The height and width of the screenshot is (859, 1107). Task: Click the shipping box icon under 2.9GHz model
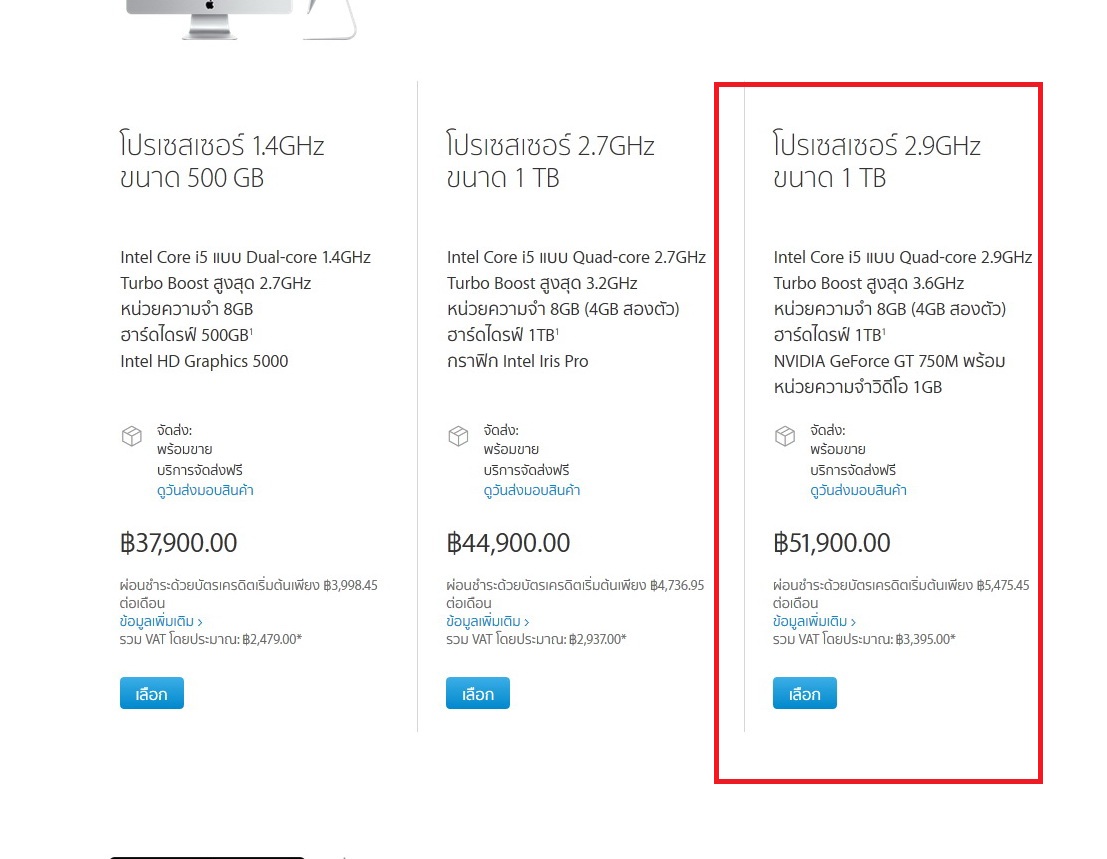pyautogui.click(x=785, y=437)
